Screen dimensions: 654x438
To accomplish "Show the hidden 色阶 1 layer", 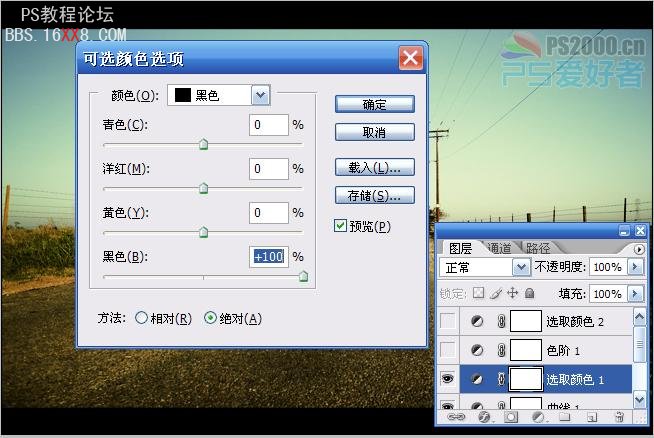I will (448, 350).
